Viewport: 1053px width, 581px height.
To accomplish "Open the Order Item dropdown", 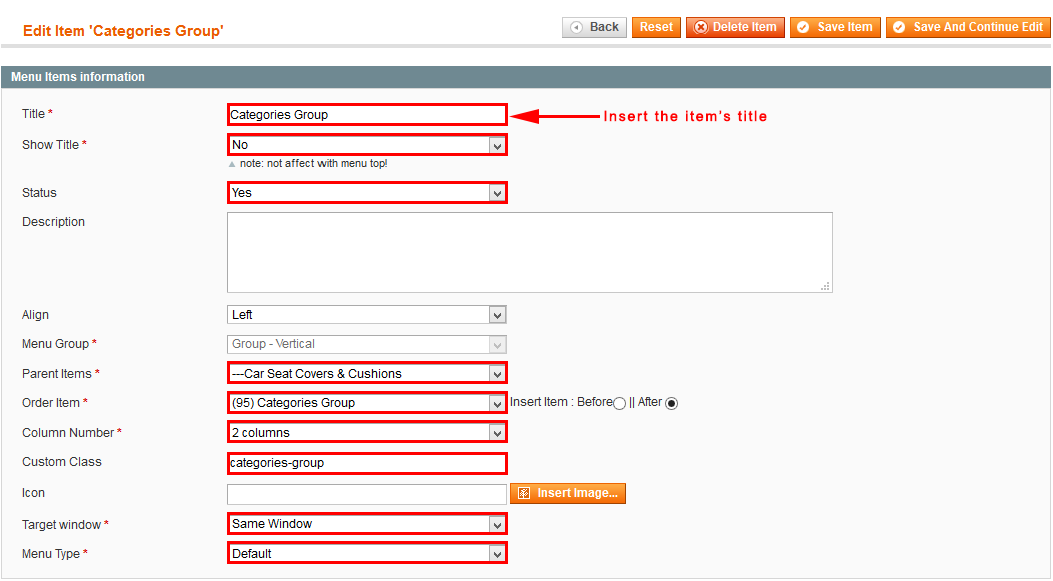I will point(367,403).
